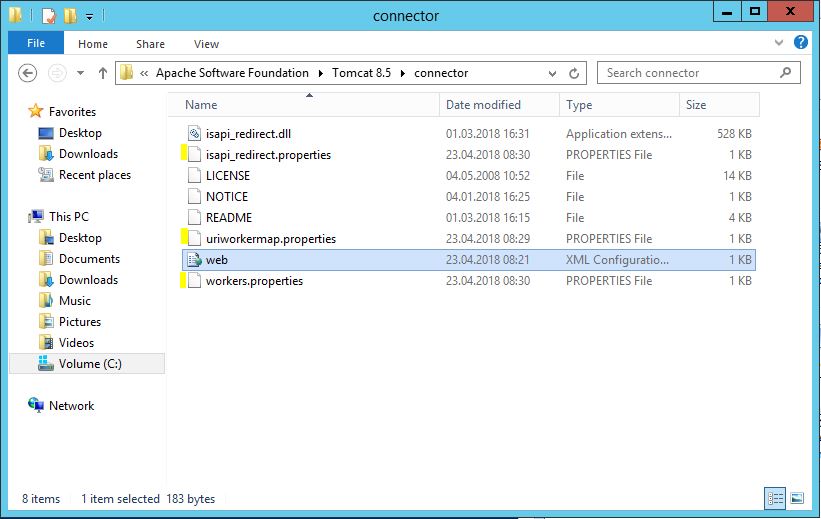Select Volume (C:) drive
Viewport: 821px width, 519px height.
tap(87, 363)
